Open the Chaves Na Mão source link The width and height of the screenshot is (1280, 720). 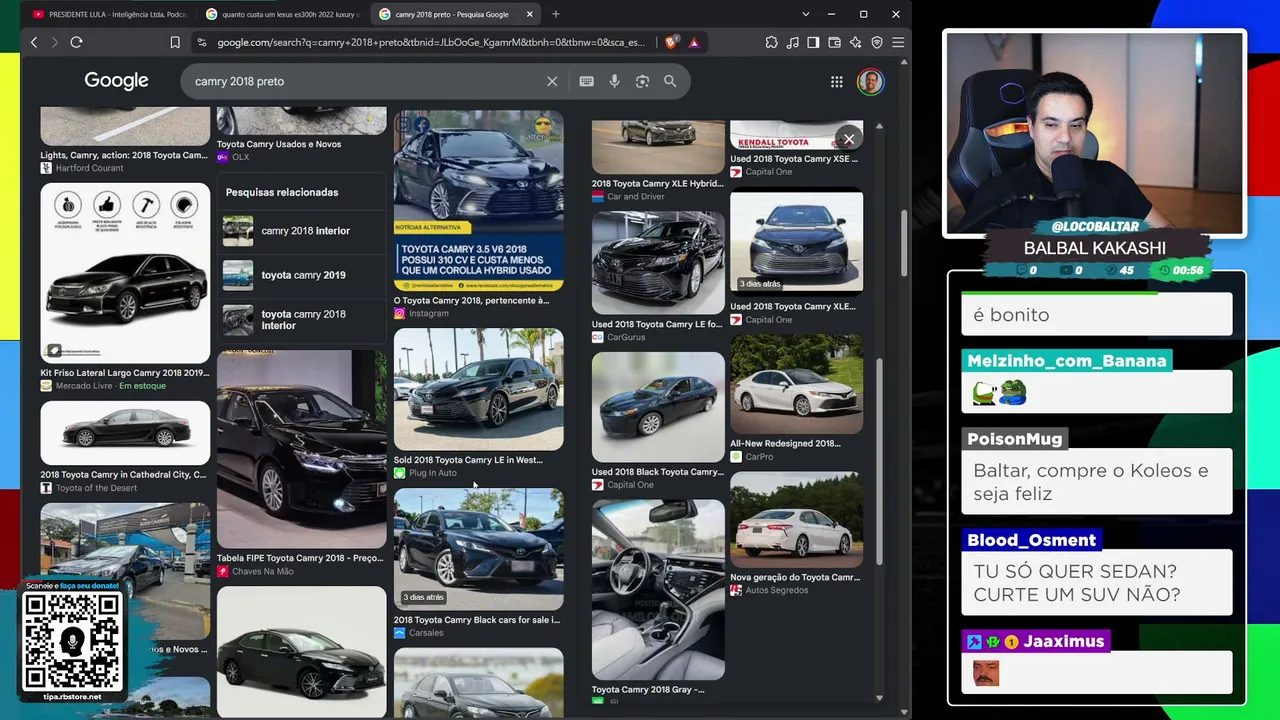(255, 571)
